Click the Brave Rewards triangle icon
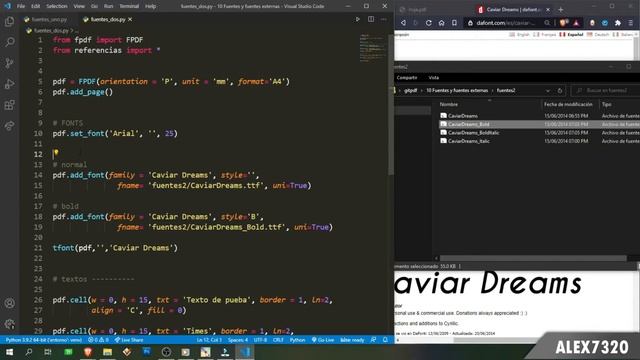 (576, 23)
